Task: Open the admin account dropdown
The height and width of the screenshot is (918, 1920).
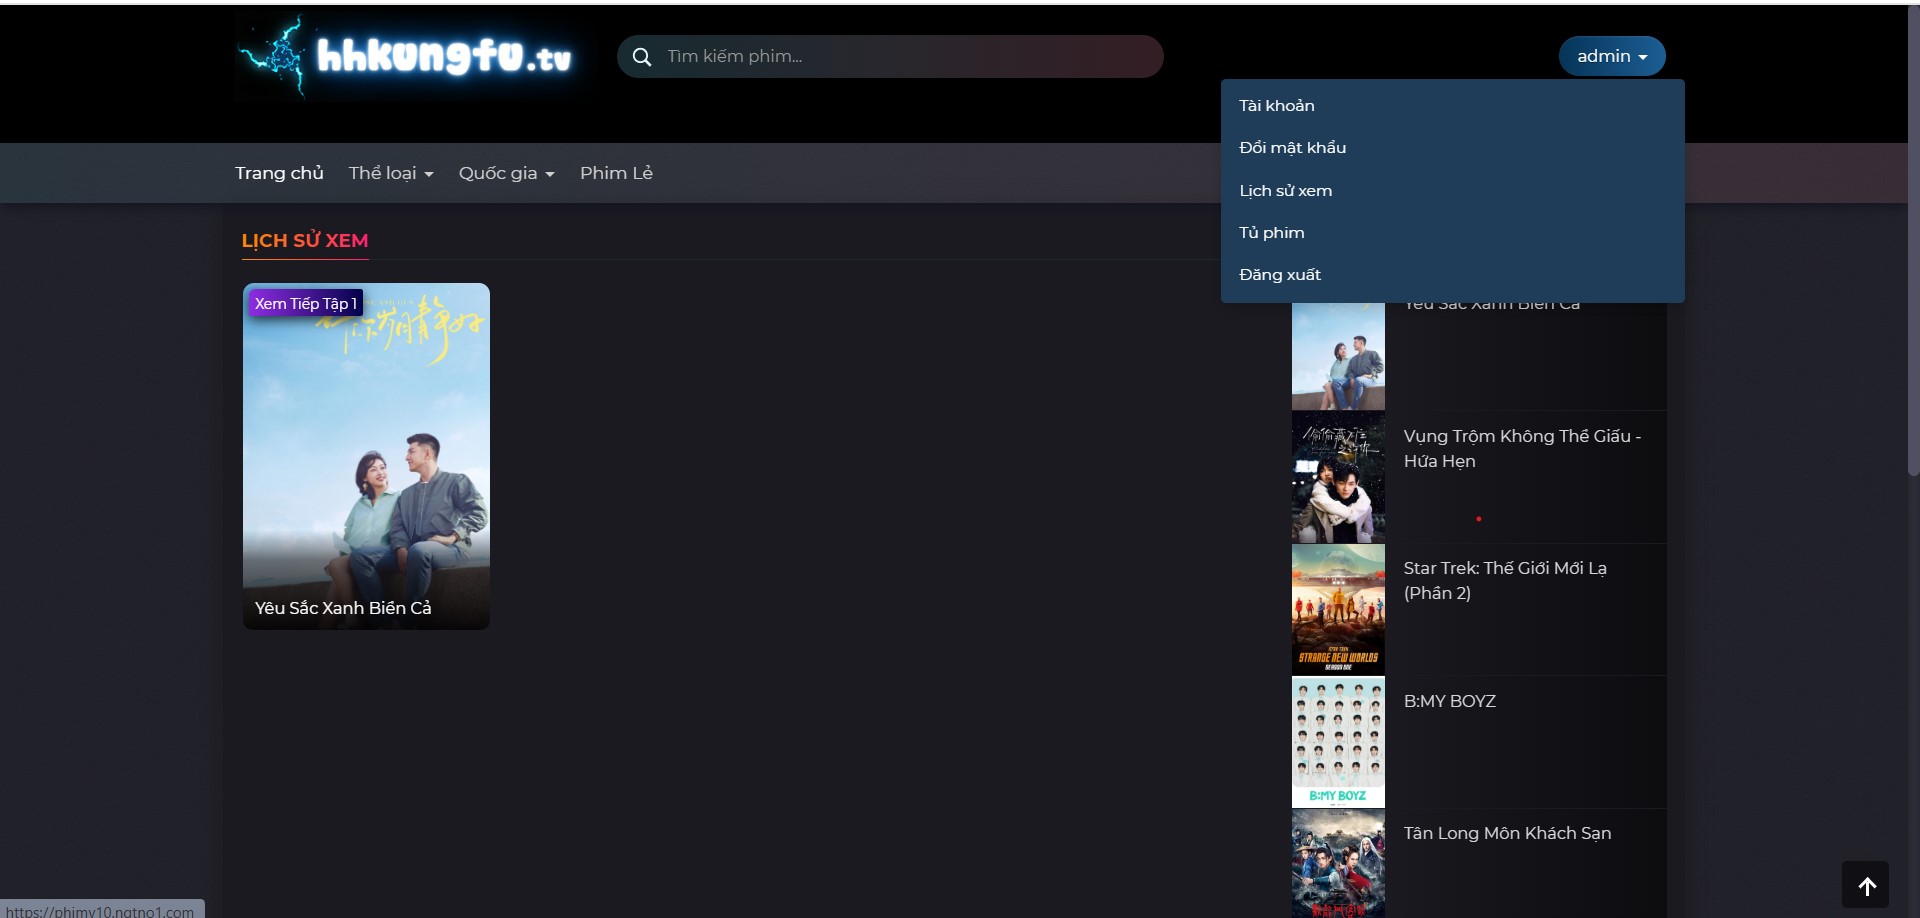Action: click(x=1611, y=57)
